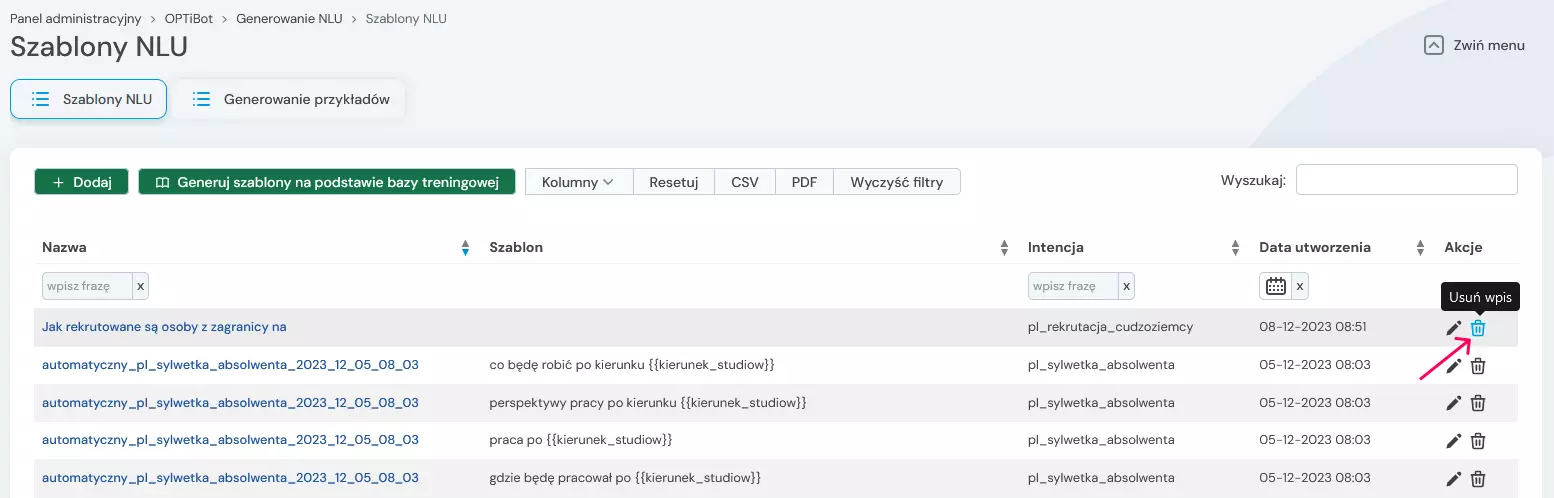Sort the table by Szablon column
This screenshot has width=1554, height=498.
(x=1004, y=248)
